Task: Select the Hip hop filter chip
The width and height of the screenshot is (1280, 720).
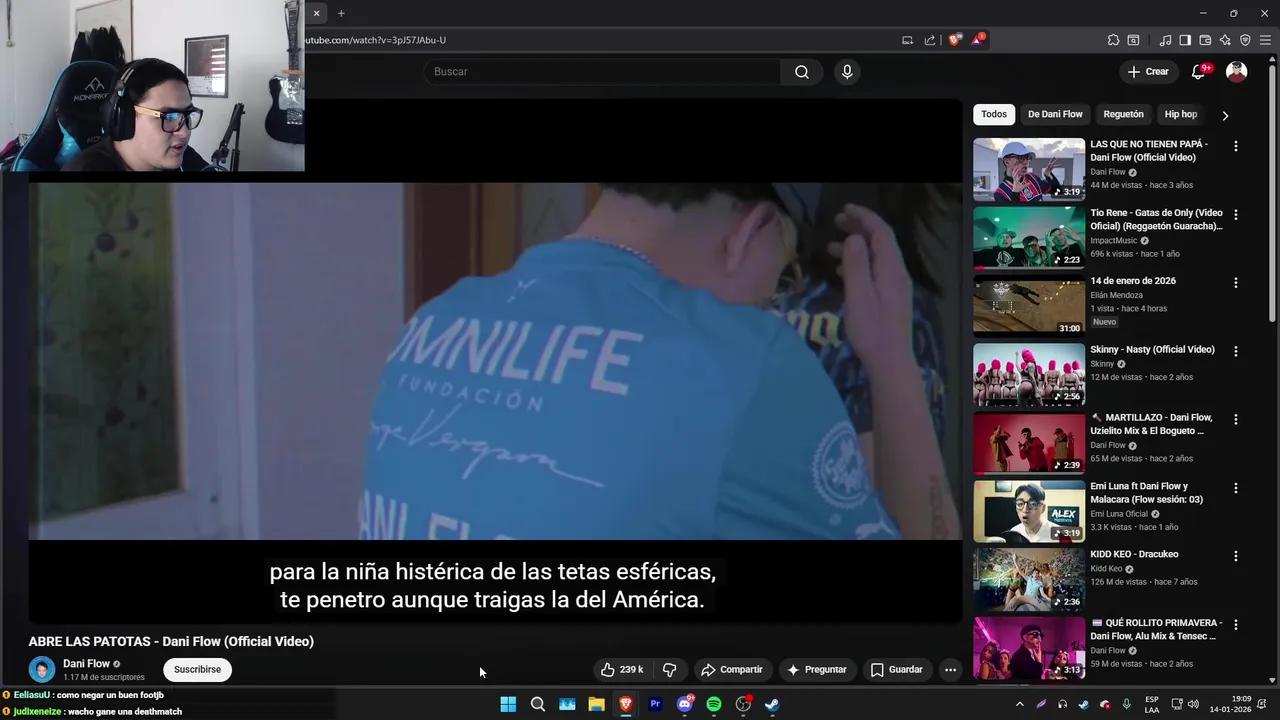Action: coord(1180,114)
